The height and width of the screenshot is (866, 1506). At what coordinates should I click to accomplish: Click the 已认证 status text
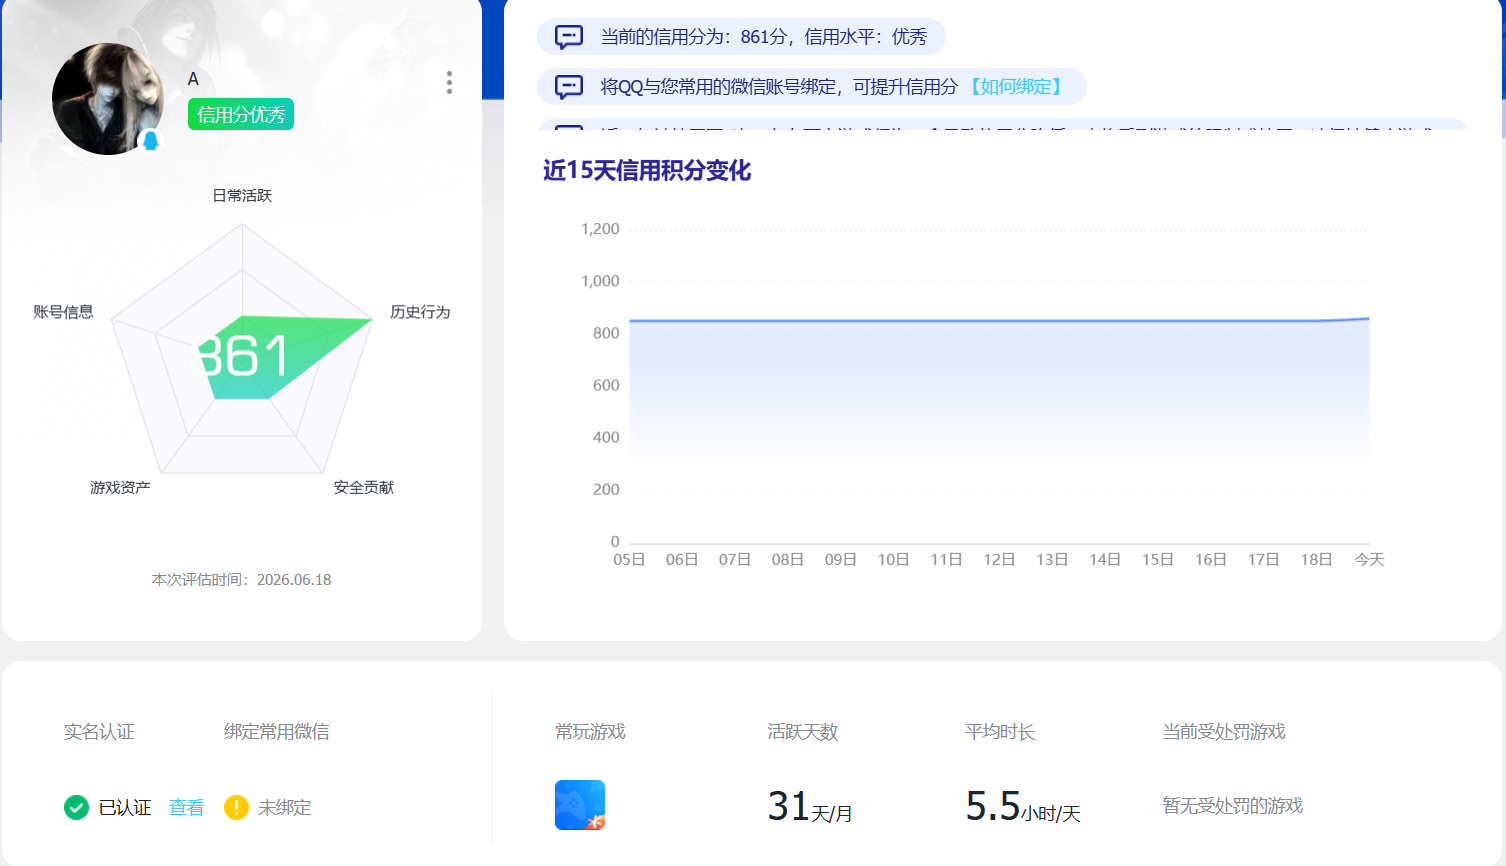(x=125, y=807)
